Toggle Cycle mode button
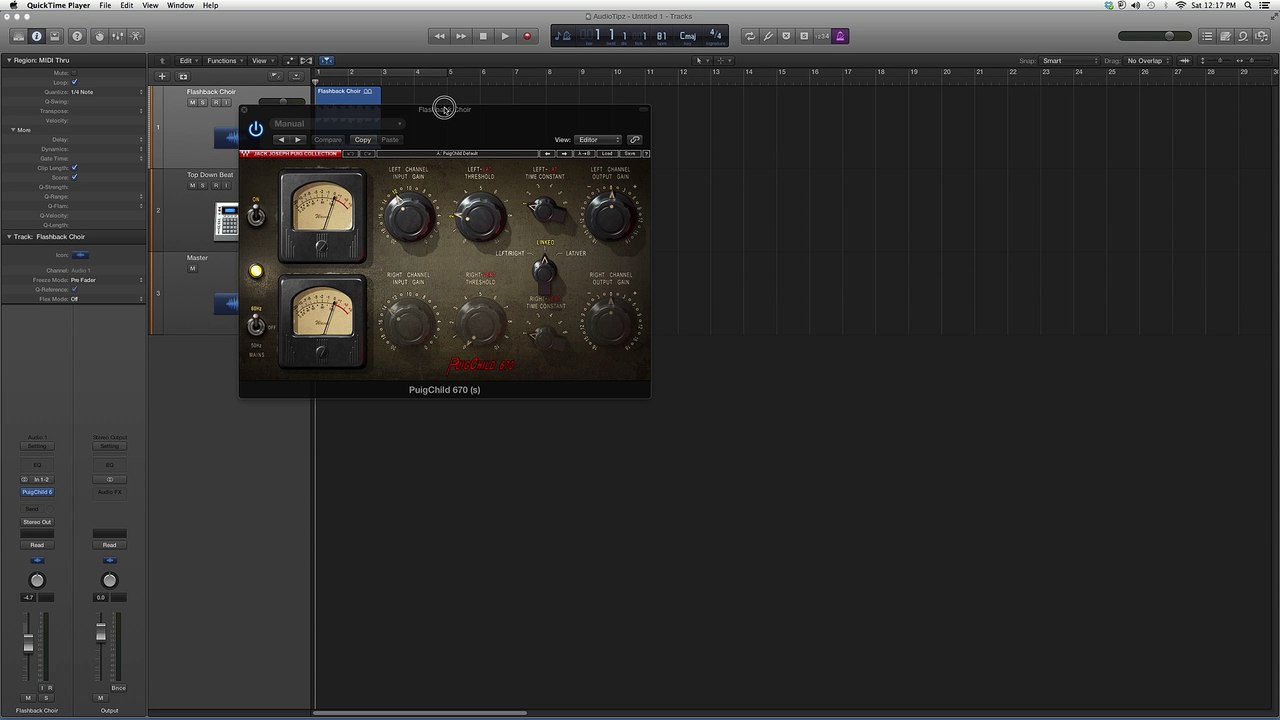Viewport: 1280px width, 720px height. (750, 36)
